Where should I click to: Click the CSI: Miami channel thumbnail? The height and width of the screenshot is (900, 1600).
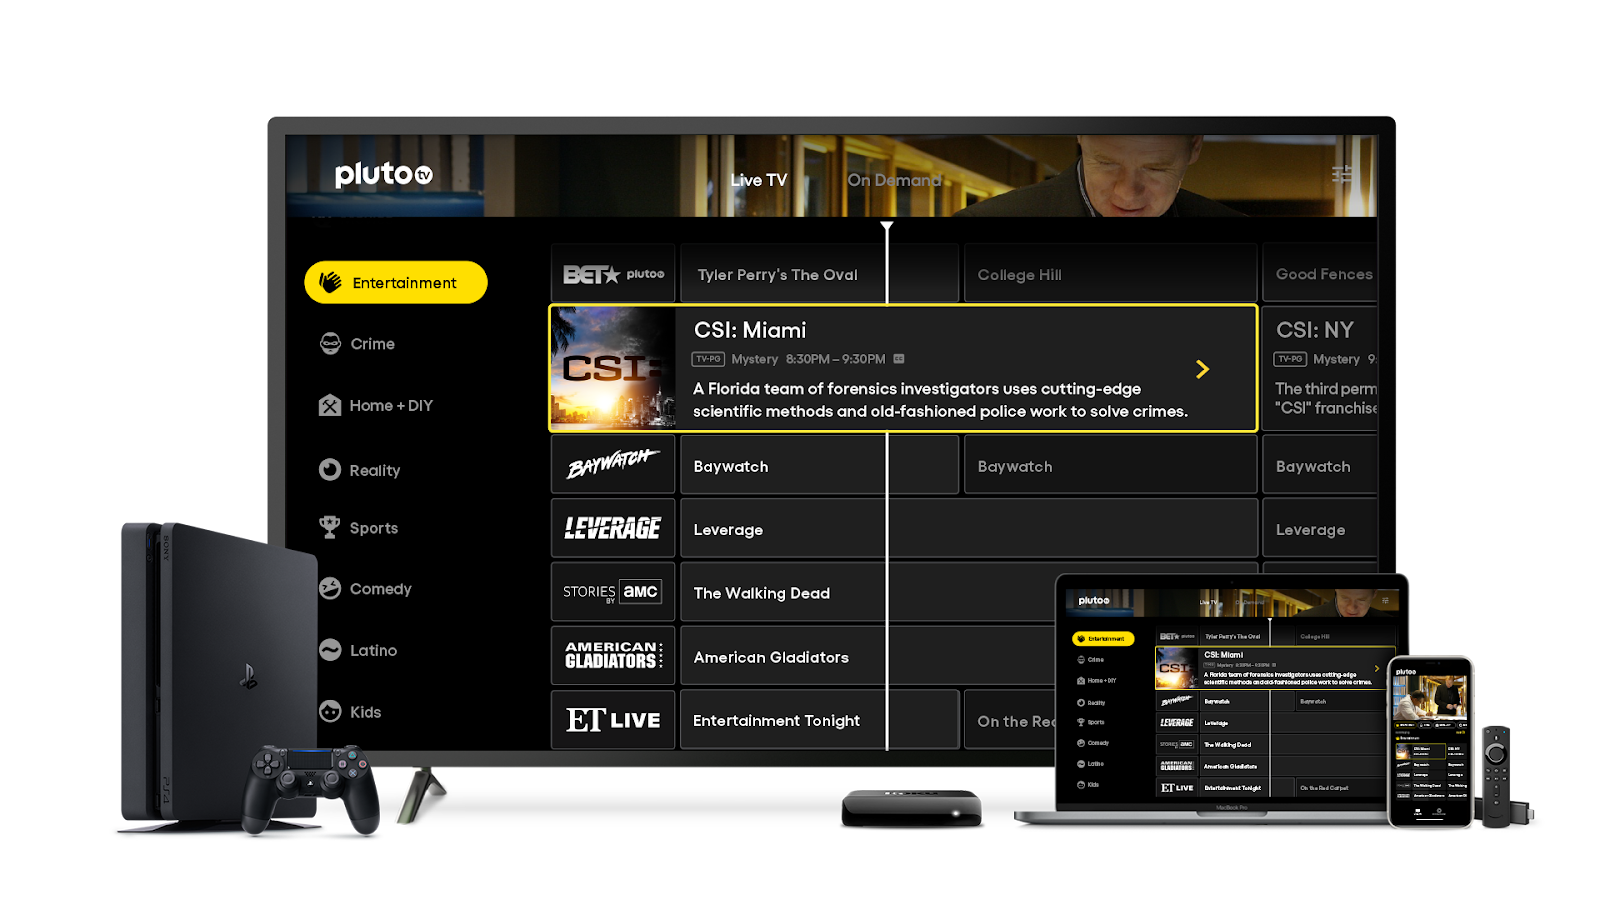(x=613, y=368)
